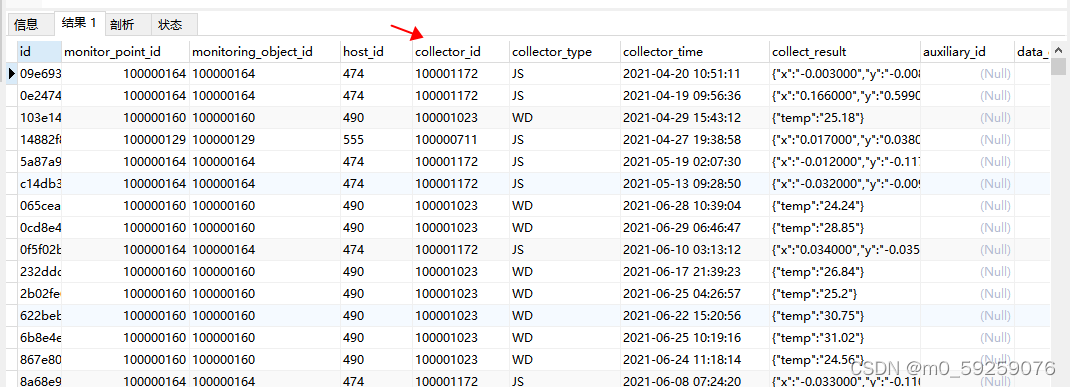Image resolution: width=1071 pixels, height=387 pixels.
Task: Select the collect_result cell in row 0f5f02b
Action: tap(844, 250)
